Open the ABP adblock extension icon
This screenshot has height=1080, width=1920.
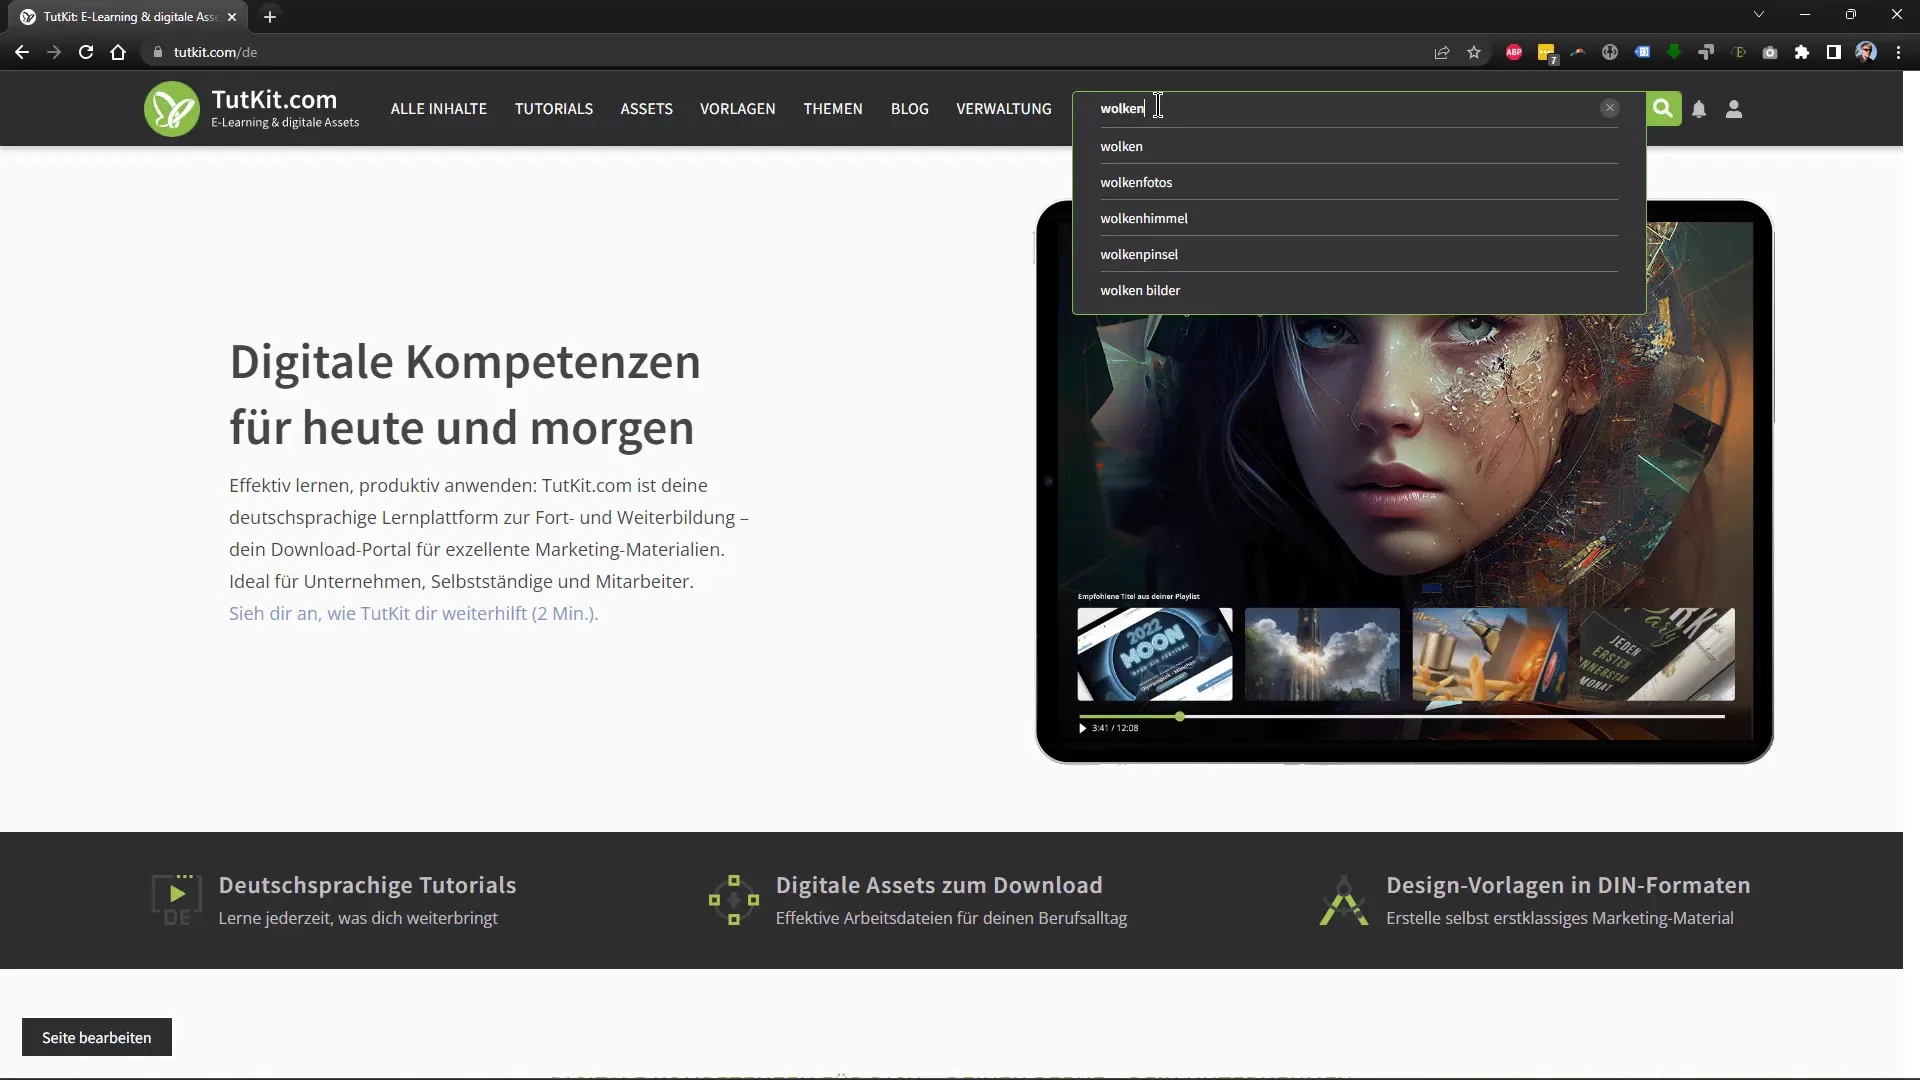(1514, 52)
